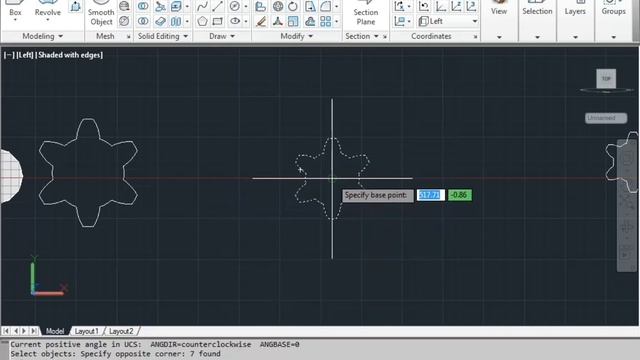Open the View panel dropdown arrow
The image size is (640, 360).
[x=499, y=37]
